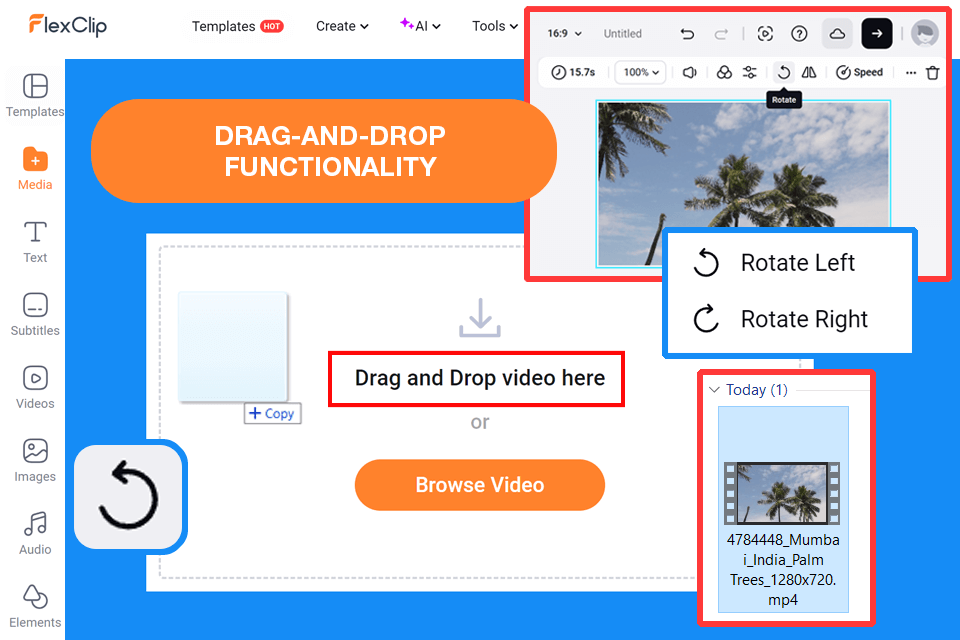
Task: Click the Untitled project name field
Action: coord(623,34)
